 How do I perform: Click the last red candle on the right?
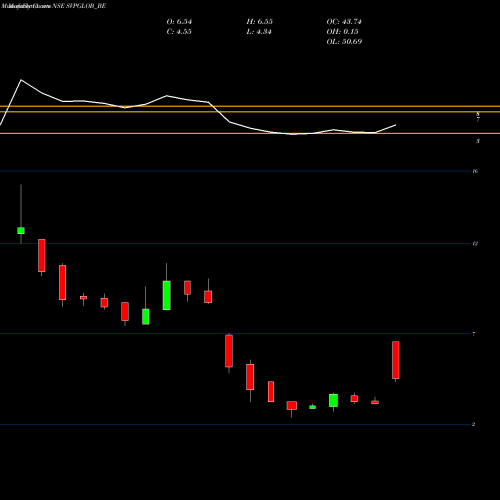tap(396, 360)
